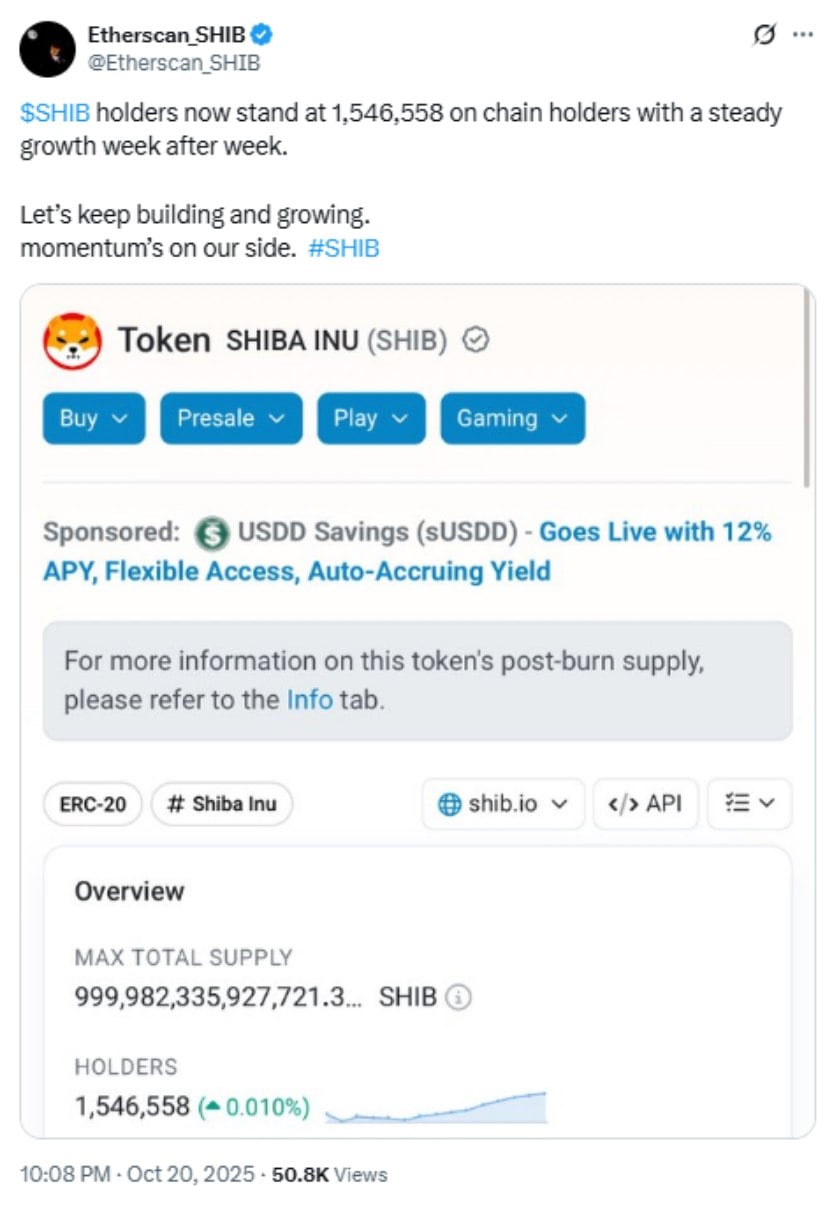
Task: Click the Etherscan_SHIB profile avatar
Action: click(47, 49)
